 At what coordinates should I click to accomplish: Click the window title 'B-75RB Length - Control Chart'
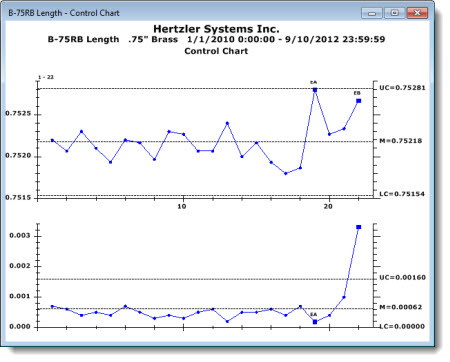tap(64, 13)
